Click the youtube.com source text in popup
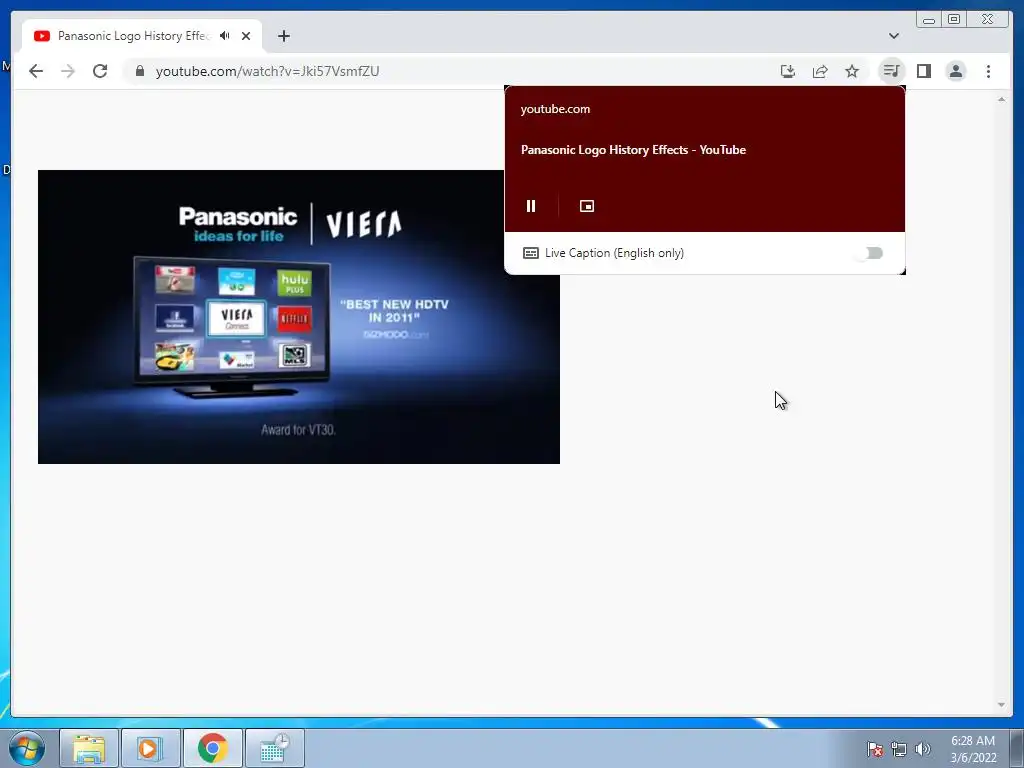The image size is (1024, 768). click(x=555, y=109)
